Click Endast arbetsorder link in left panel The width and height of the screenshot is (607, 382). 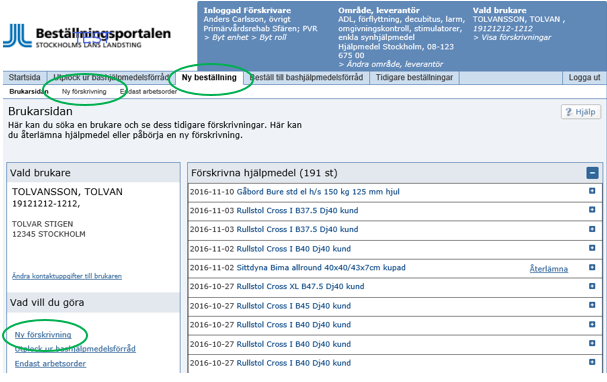(50, 364)
